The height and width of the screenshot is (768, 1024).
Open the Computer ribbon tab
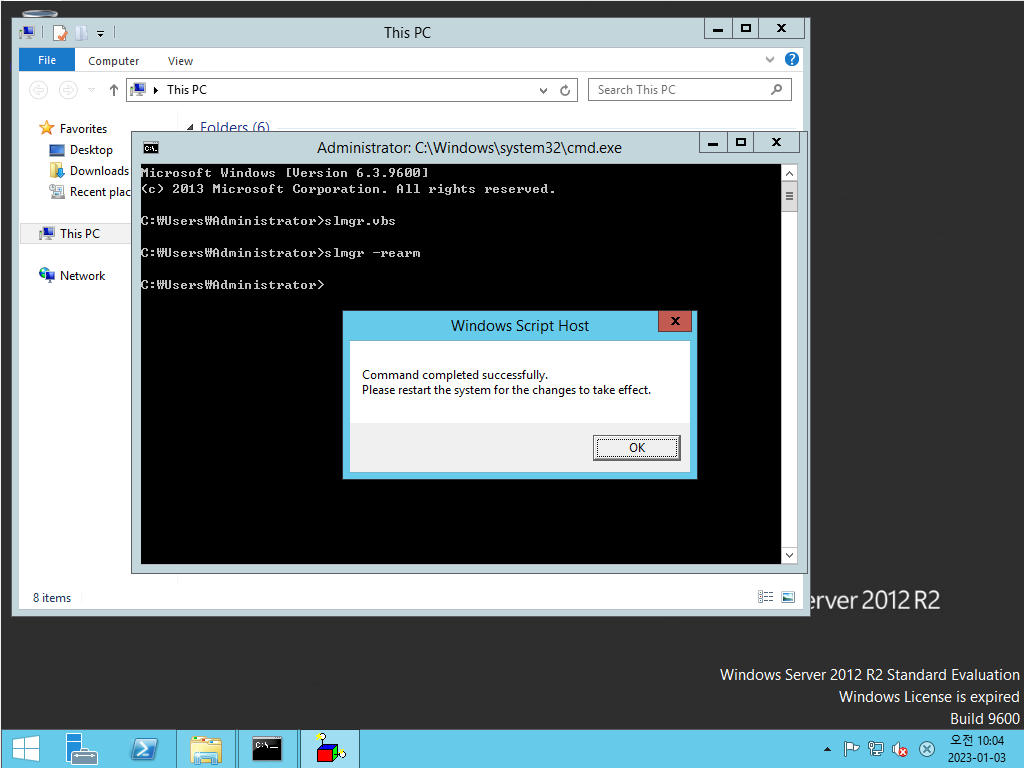coord(113,61)
